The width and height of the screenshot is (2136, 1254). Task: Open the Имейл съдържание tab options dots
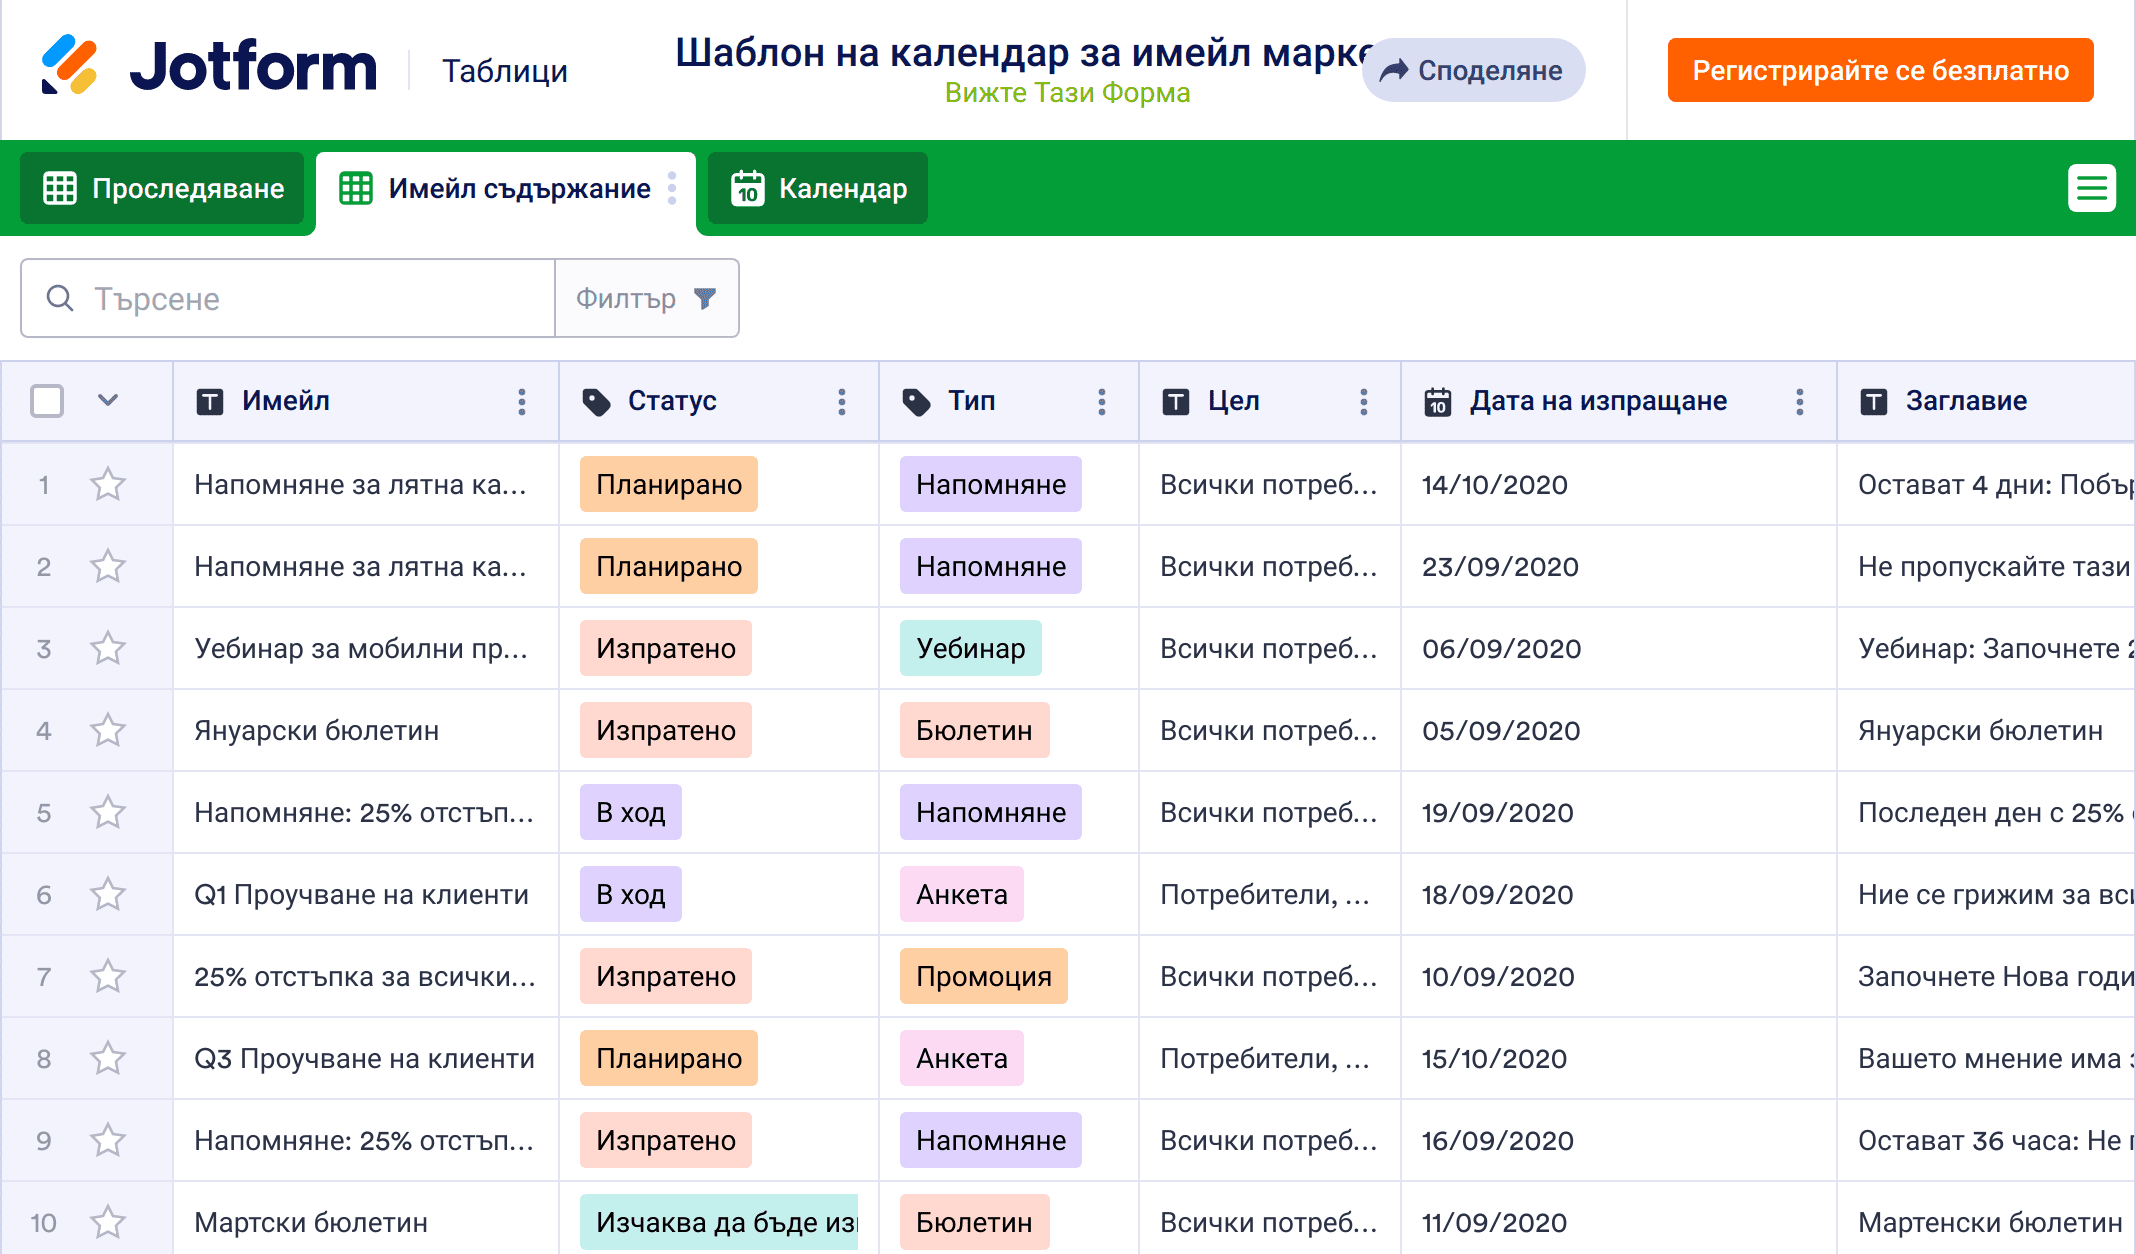pyautogui.click(x=672, y=188)
